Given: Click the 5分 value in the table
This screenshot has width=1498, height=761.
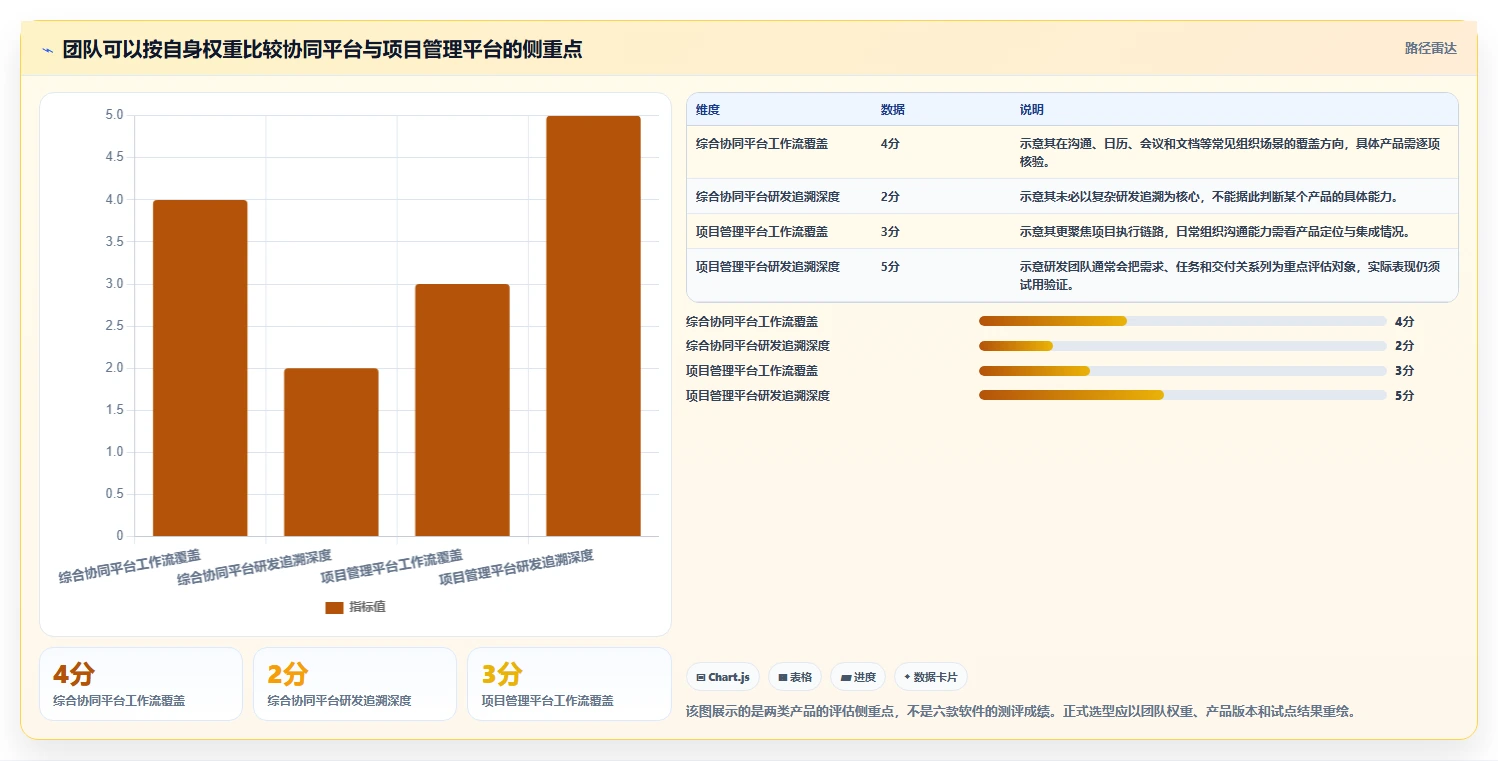Looking at the screenshot, I should (x=890, y=267).
